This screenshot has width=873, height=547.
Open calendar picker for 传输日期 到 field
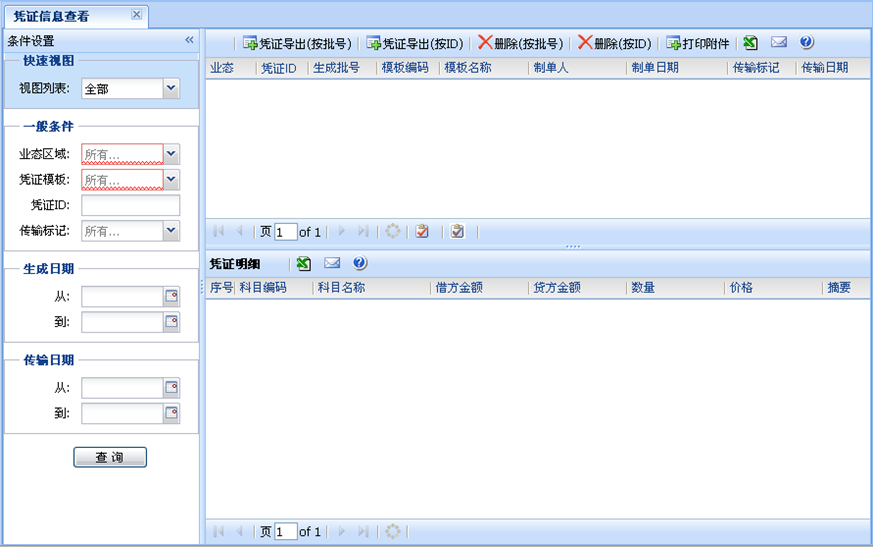(x=171, y=413)
